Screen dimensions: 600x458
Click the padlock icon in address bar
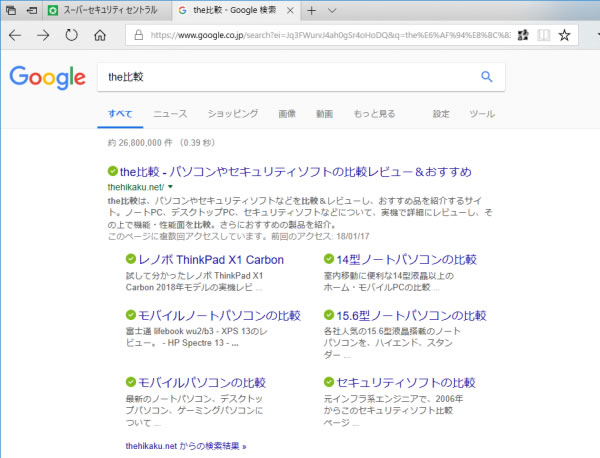point(139,35)
